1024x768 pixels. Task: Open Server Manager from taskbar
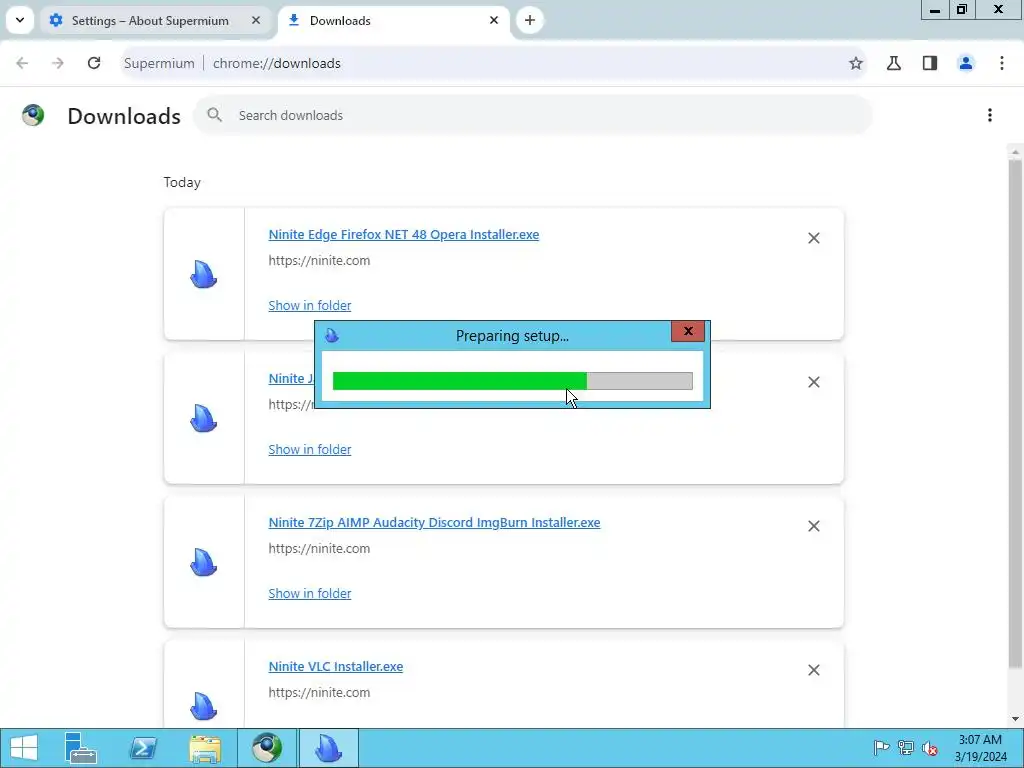coord(81,748)
